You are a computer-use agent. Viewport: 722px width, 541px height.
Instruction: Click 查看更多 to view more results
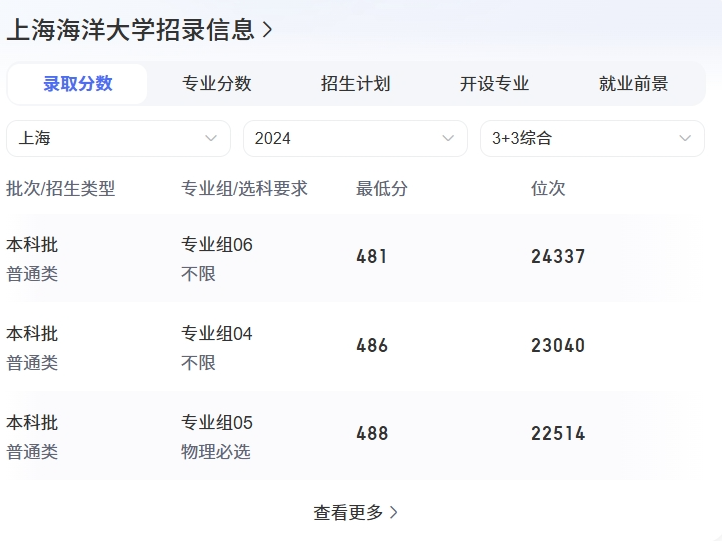pyautogui.click(x=355, y=512)
